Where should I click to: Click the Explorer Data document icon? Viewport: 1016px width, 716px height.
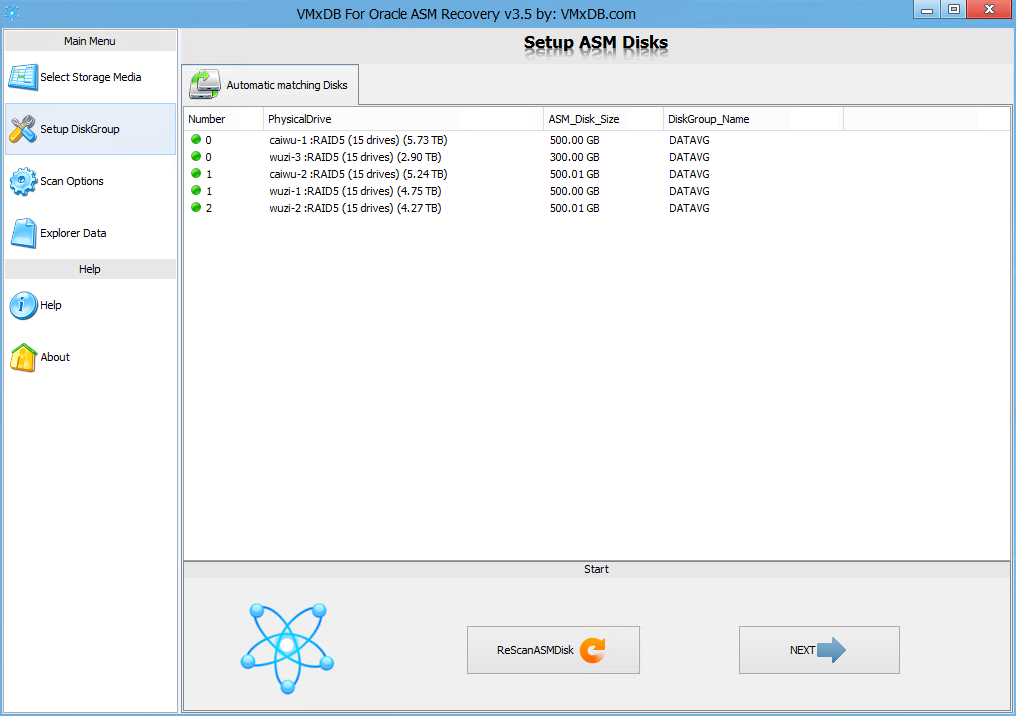[23, 233]
